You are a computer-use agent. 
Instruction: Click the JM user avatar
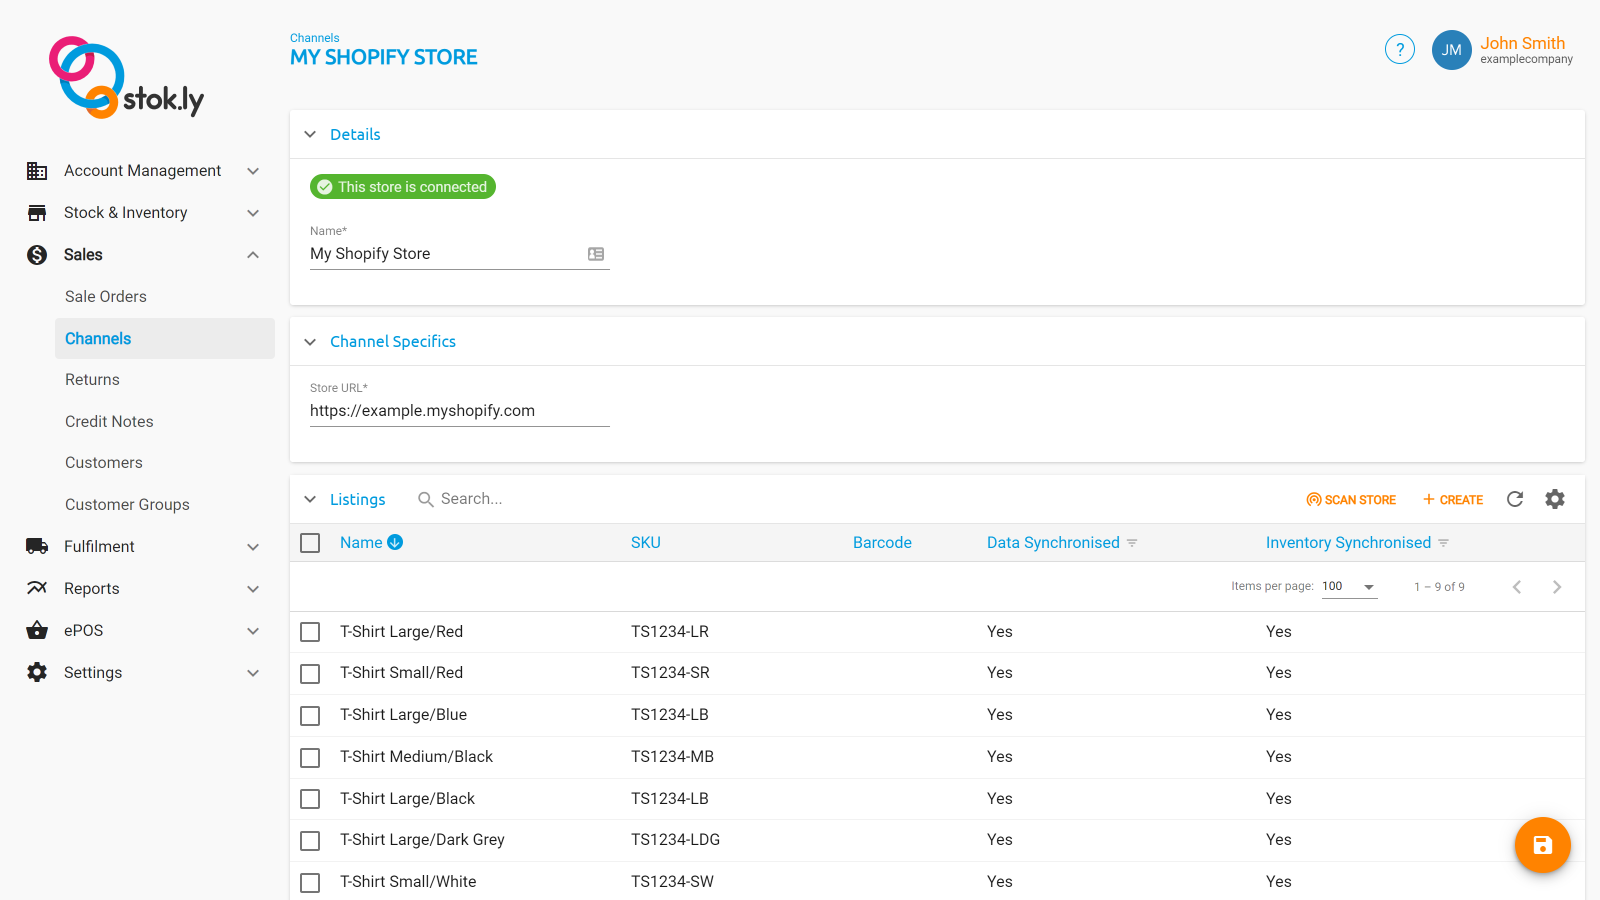click(1451, 50)
